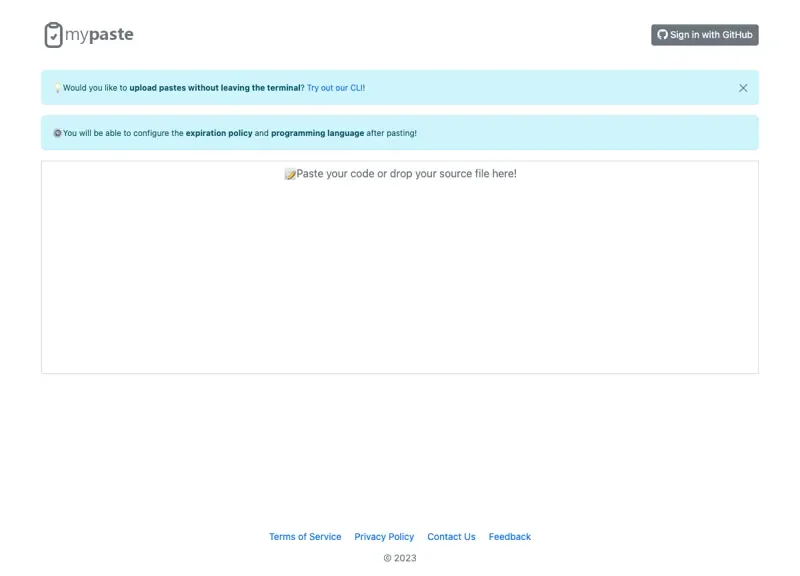Open the 'Try out our CLI!' link
The width and height of the screenshot is (800, 576).
pos(334,88)
